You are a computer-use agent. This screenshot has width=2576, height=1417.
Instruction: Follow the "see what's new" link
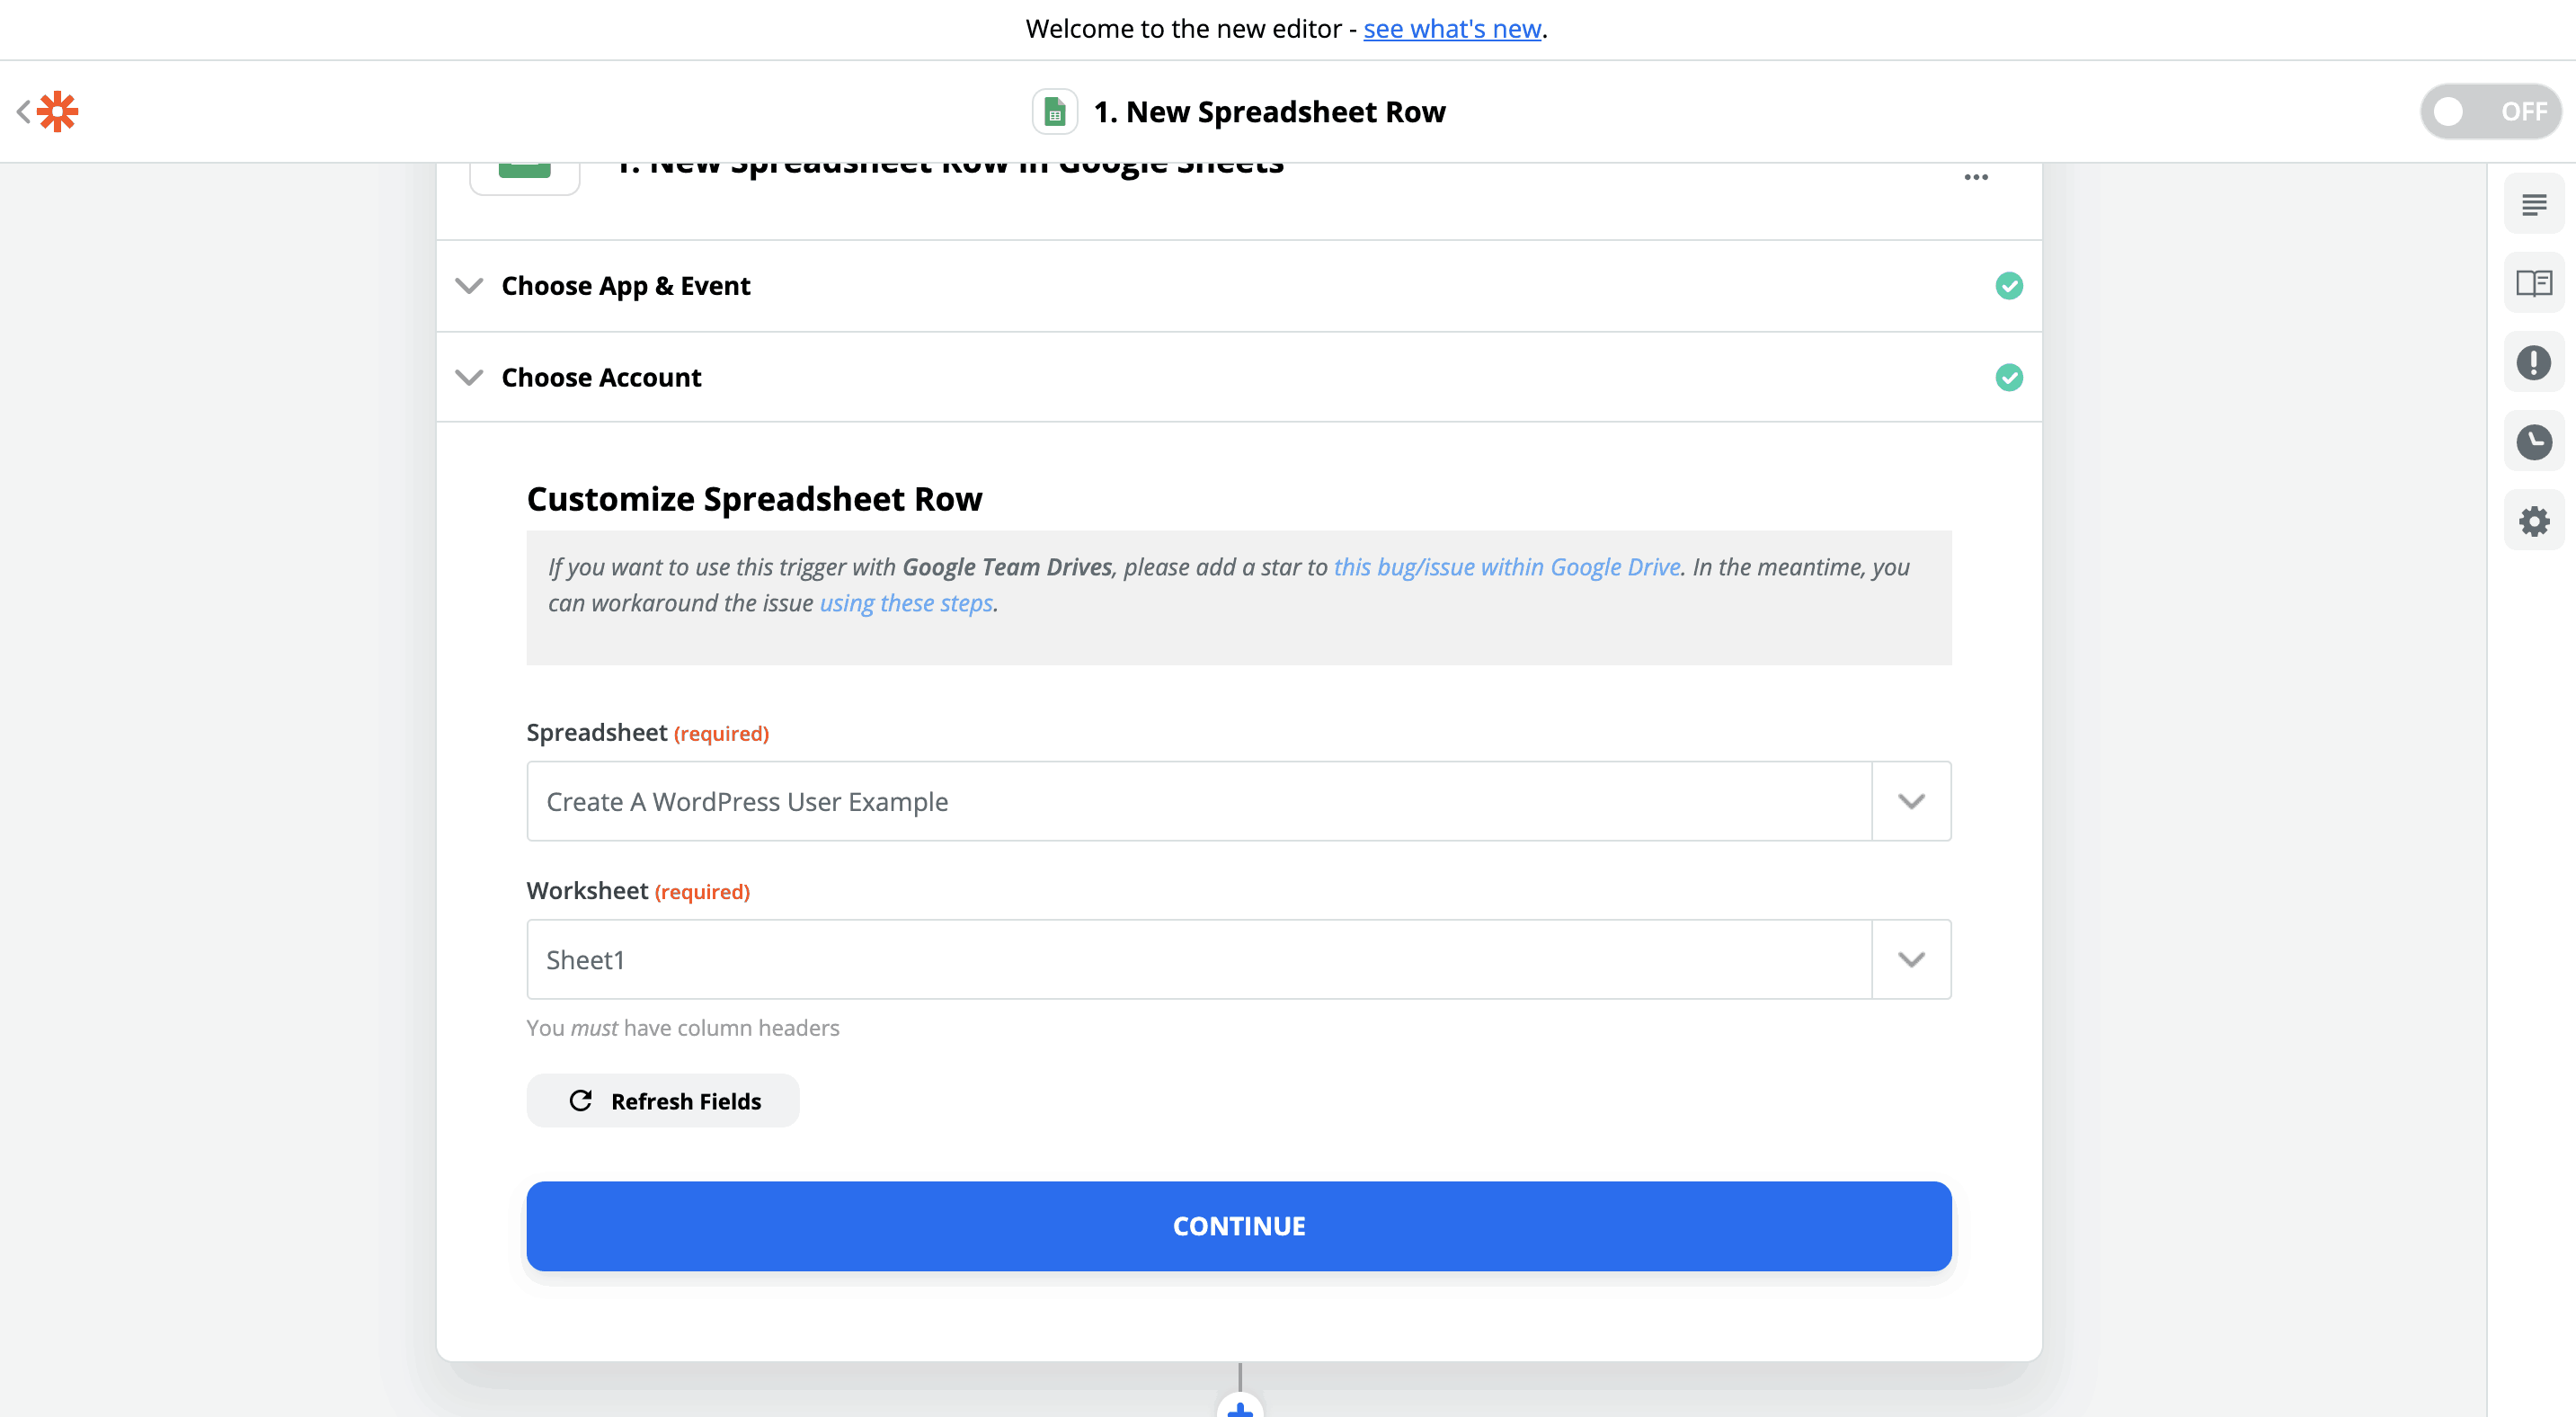point(1452,29)
